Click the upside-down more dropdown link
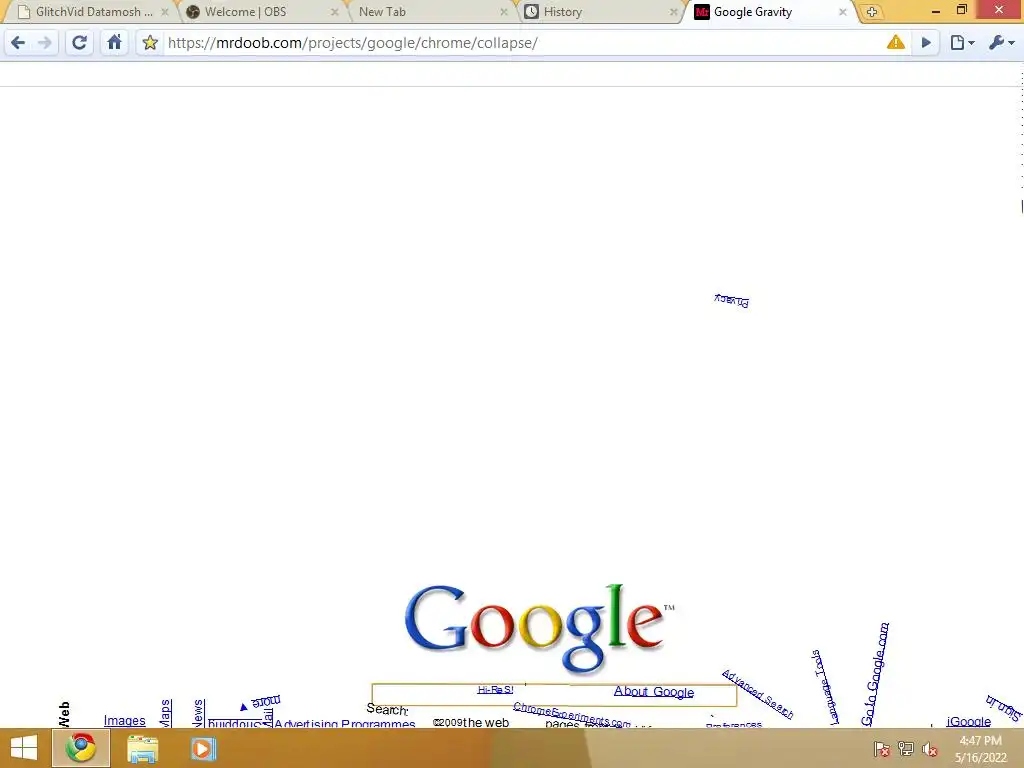Image resolution: width=1024 pixels, height=768 pixels. click(261, 703)
